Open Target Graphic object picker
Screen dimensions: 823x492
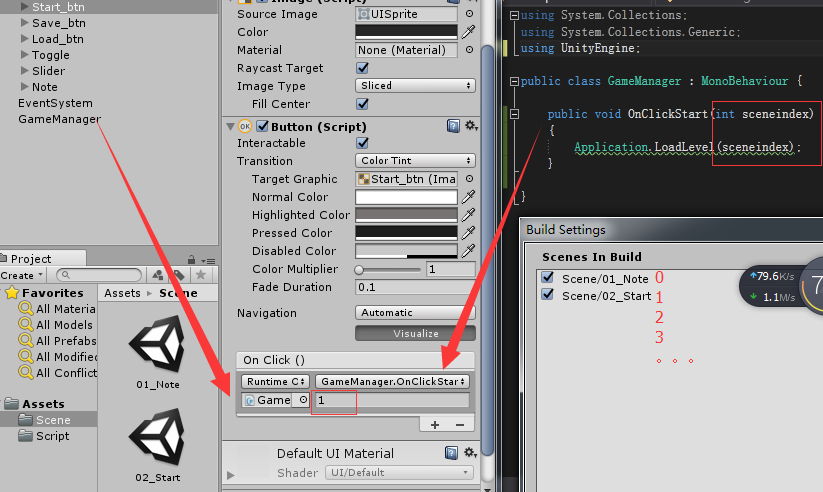(469, 179)
